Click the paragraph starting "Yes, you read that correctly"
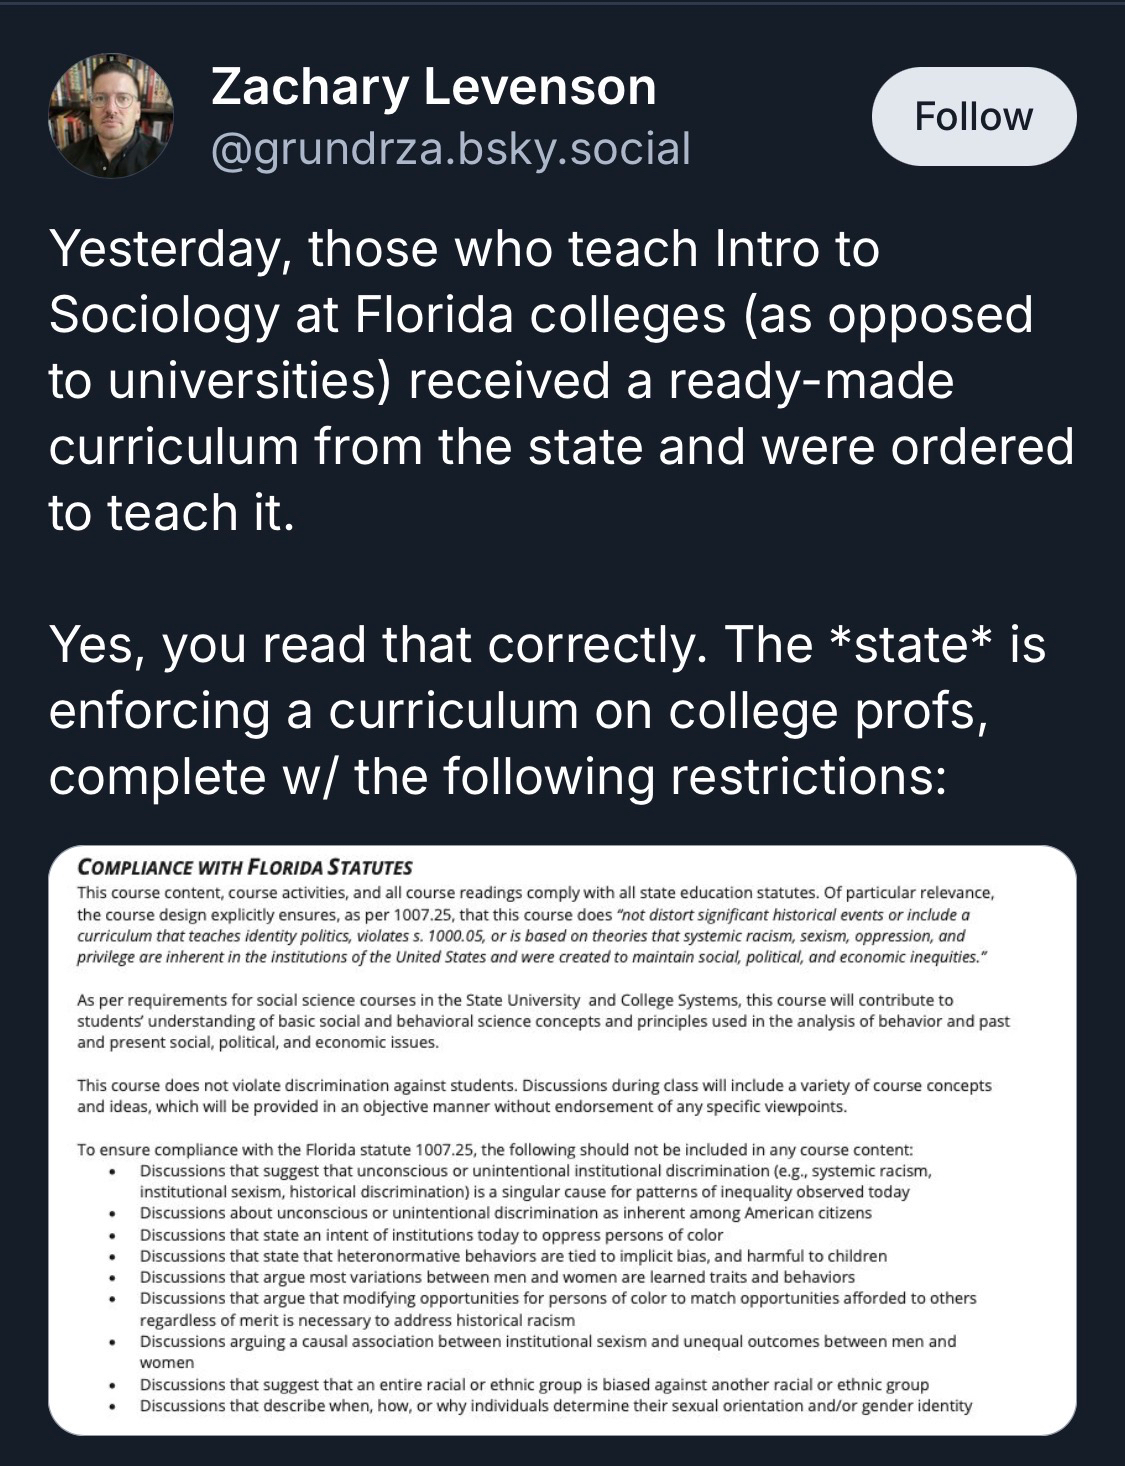The height and width of the screenshot is (1466, 1125). tap(547, 710)
